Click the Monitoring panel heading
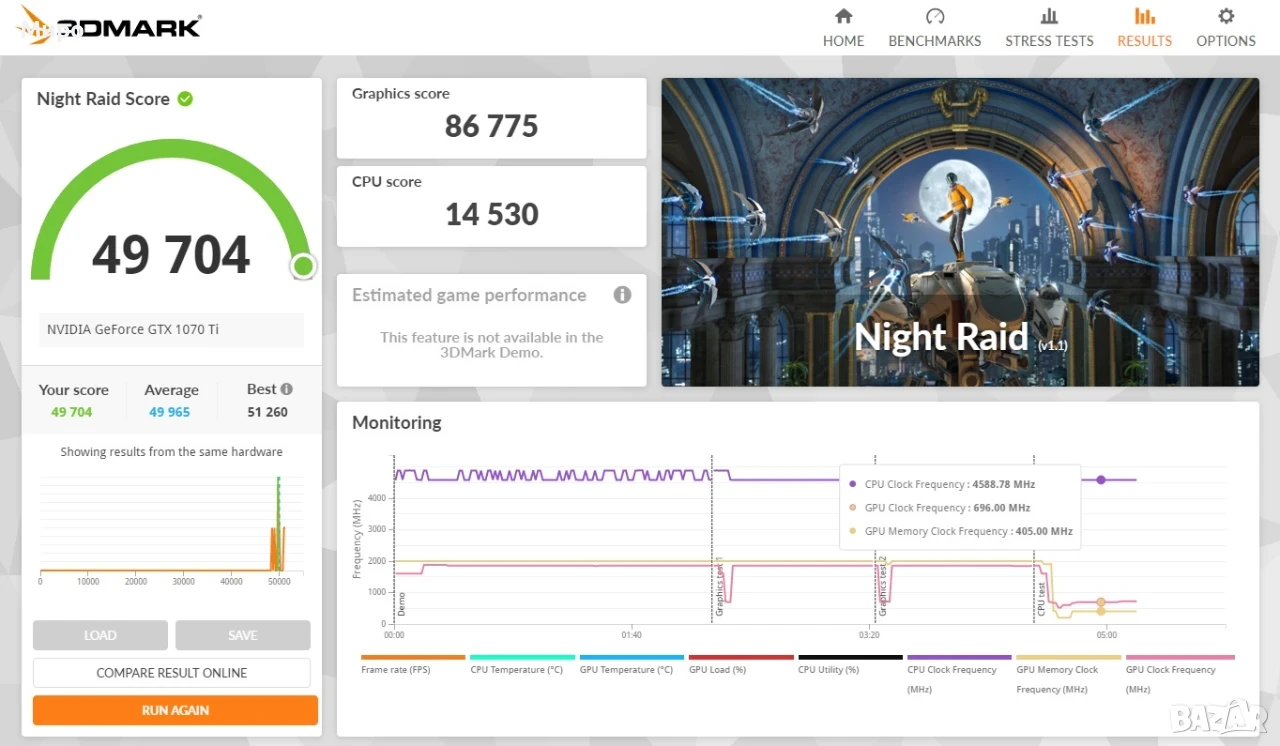Viewport: 1280px width, 746px height. (397, 423)
